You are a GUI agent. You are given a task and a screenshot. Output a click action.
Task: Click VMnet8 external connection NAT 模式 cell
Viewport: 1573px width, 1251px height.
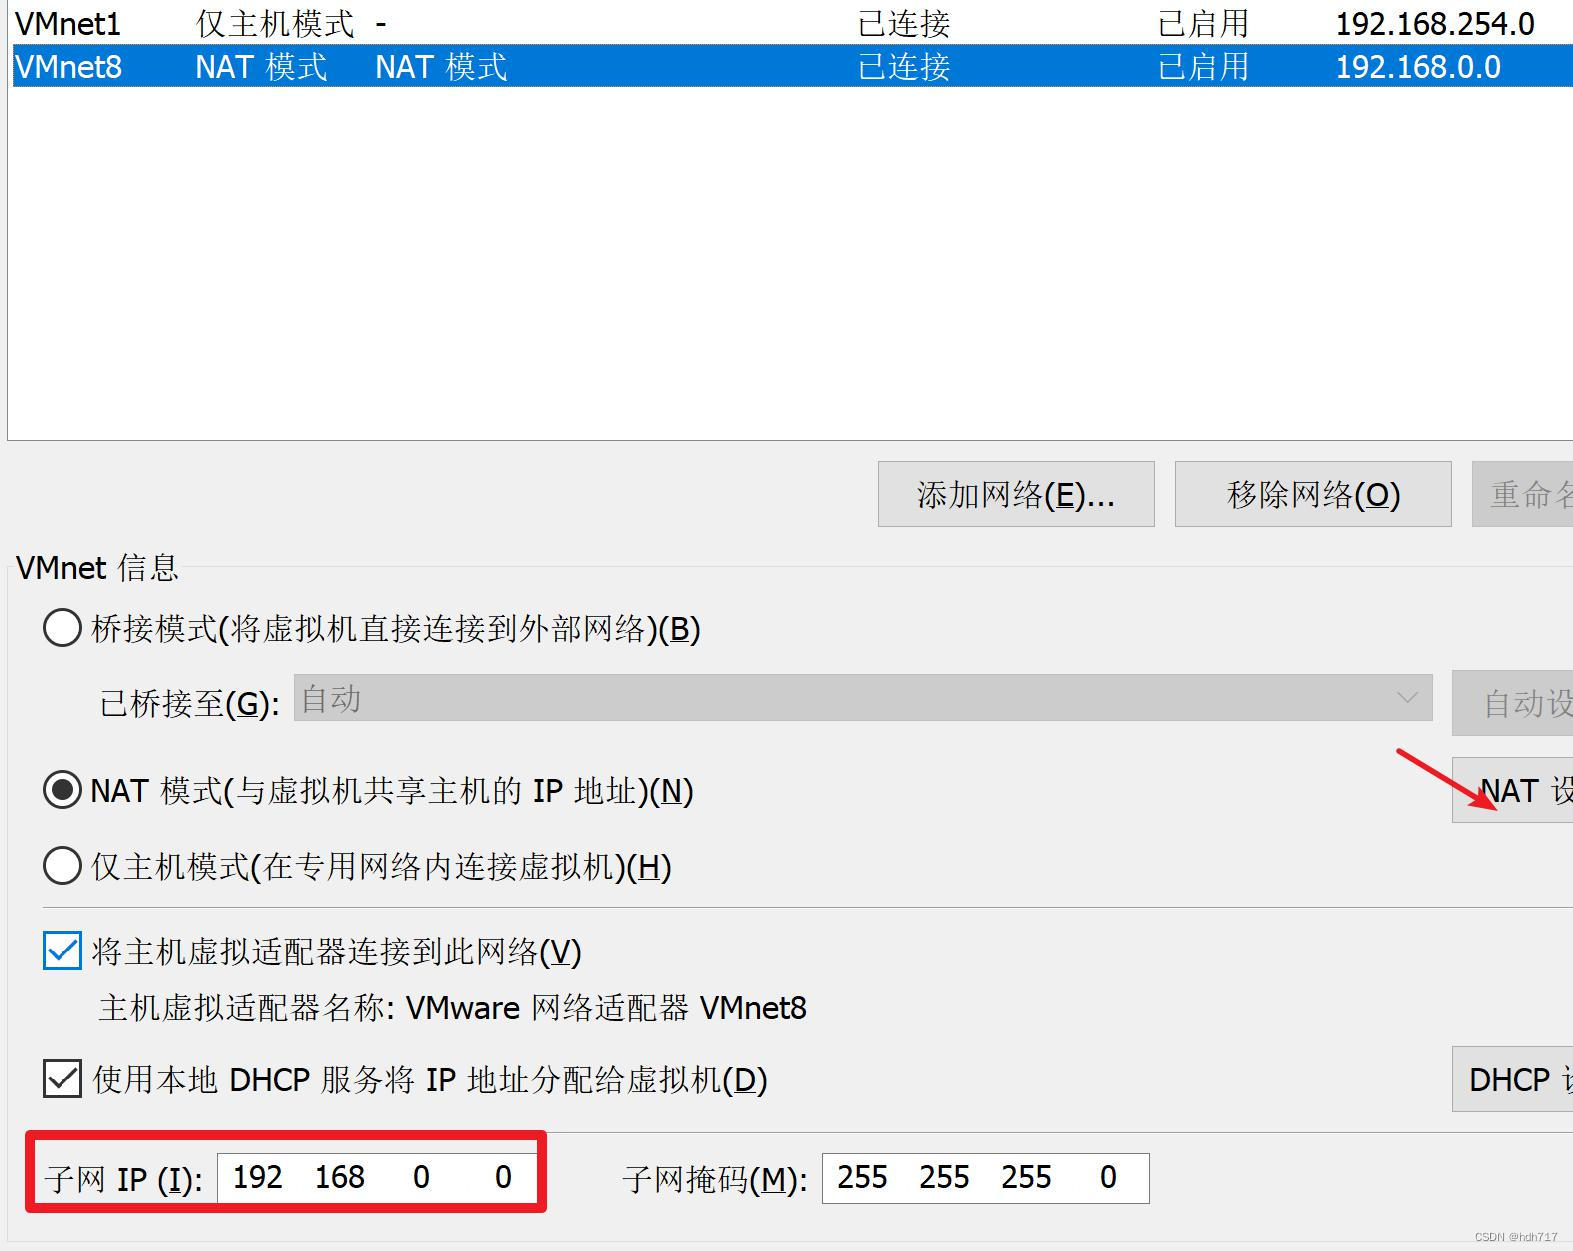point(441,67)
